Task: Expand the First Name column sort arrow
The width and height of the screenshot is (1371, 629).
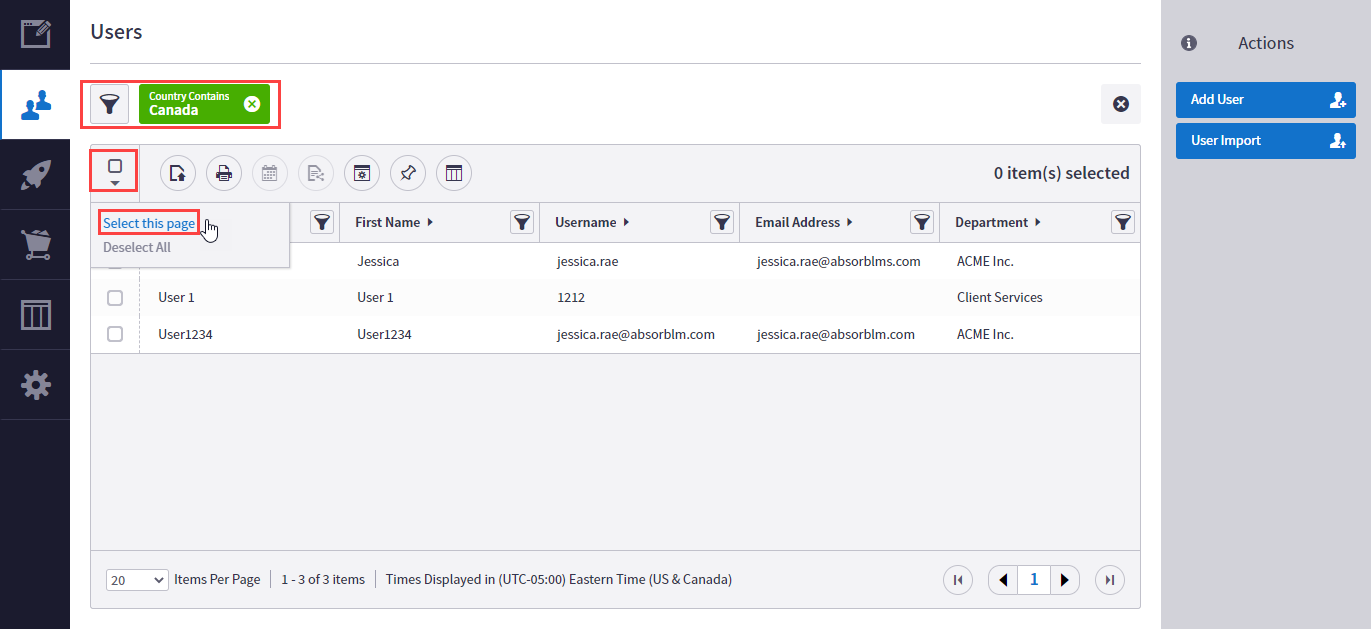Action: pos(429,222)
